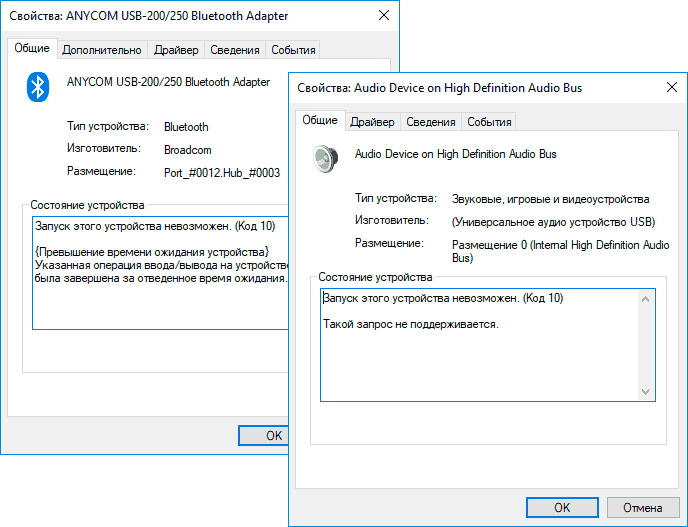Select the Общие tab in ANYCOM window
This screenshot has height=527, width=688.
click(32, 48)
